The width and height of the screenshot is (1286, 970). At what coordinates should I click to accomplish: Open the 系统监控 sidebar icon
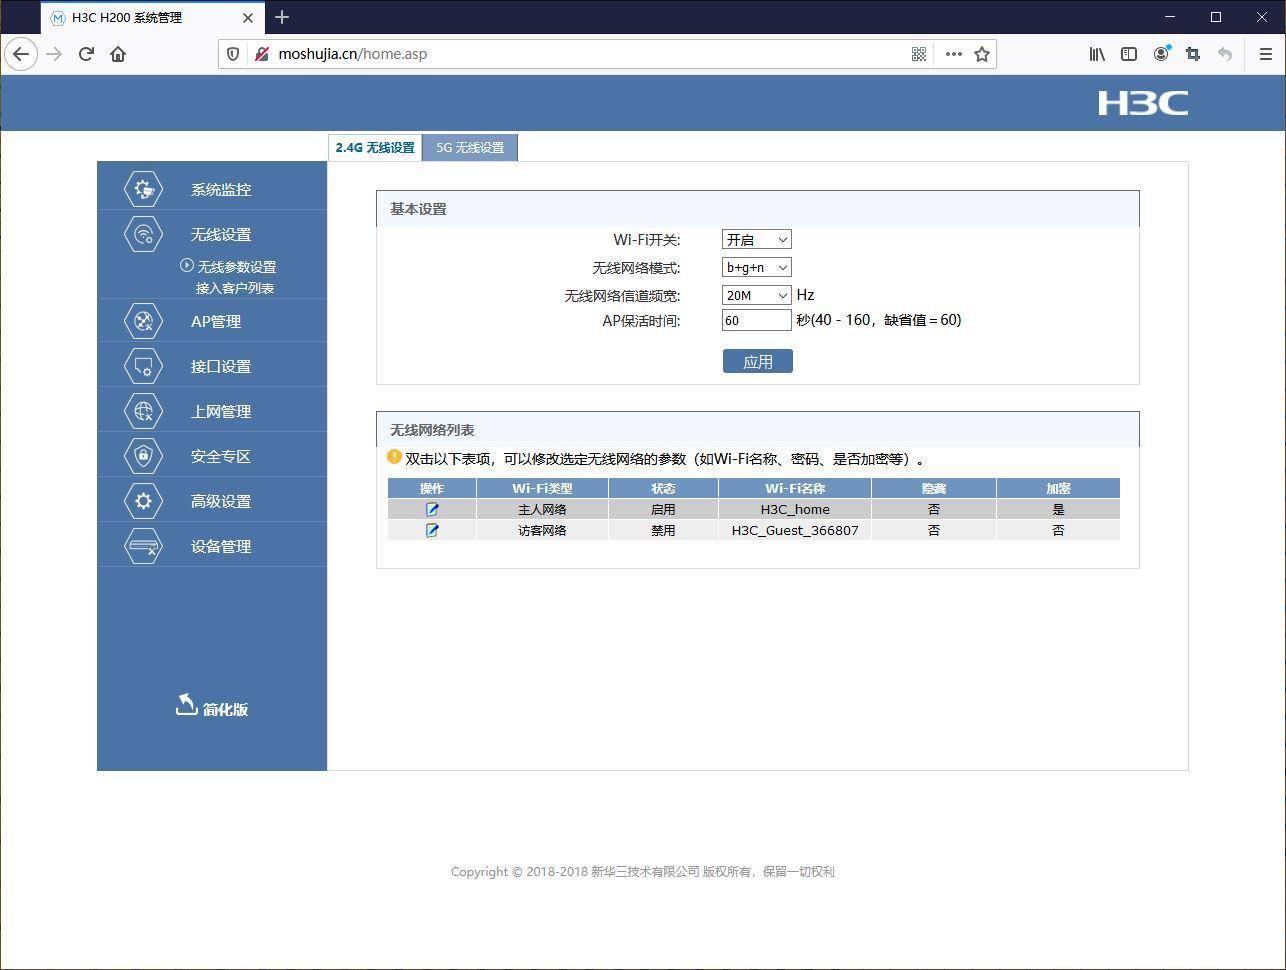click(x=143, y=189)
